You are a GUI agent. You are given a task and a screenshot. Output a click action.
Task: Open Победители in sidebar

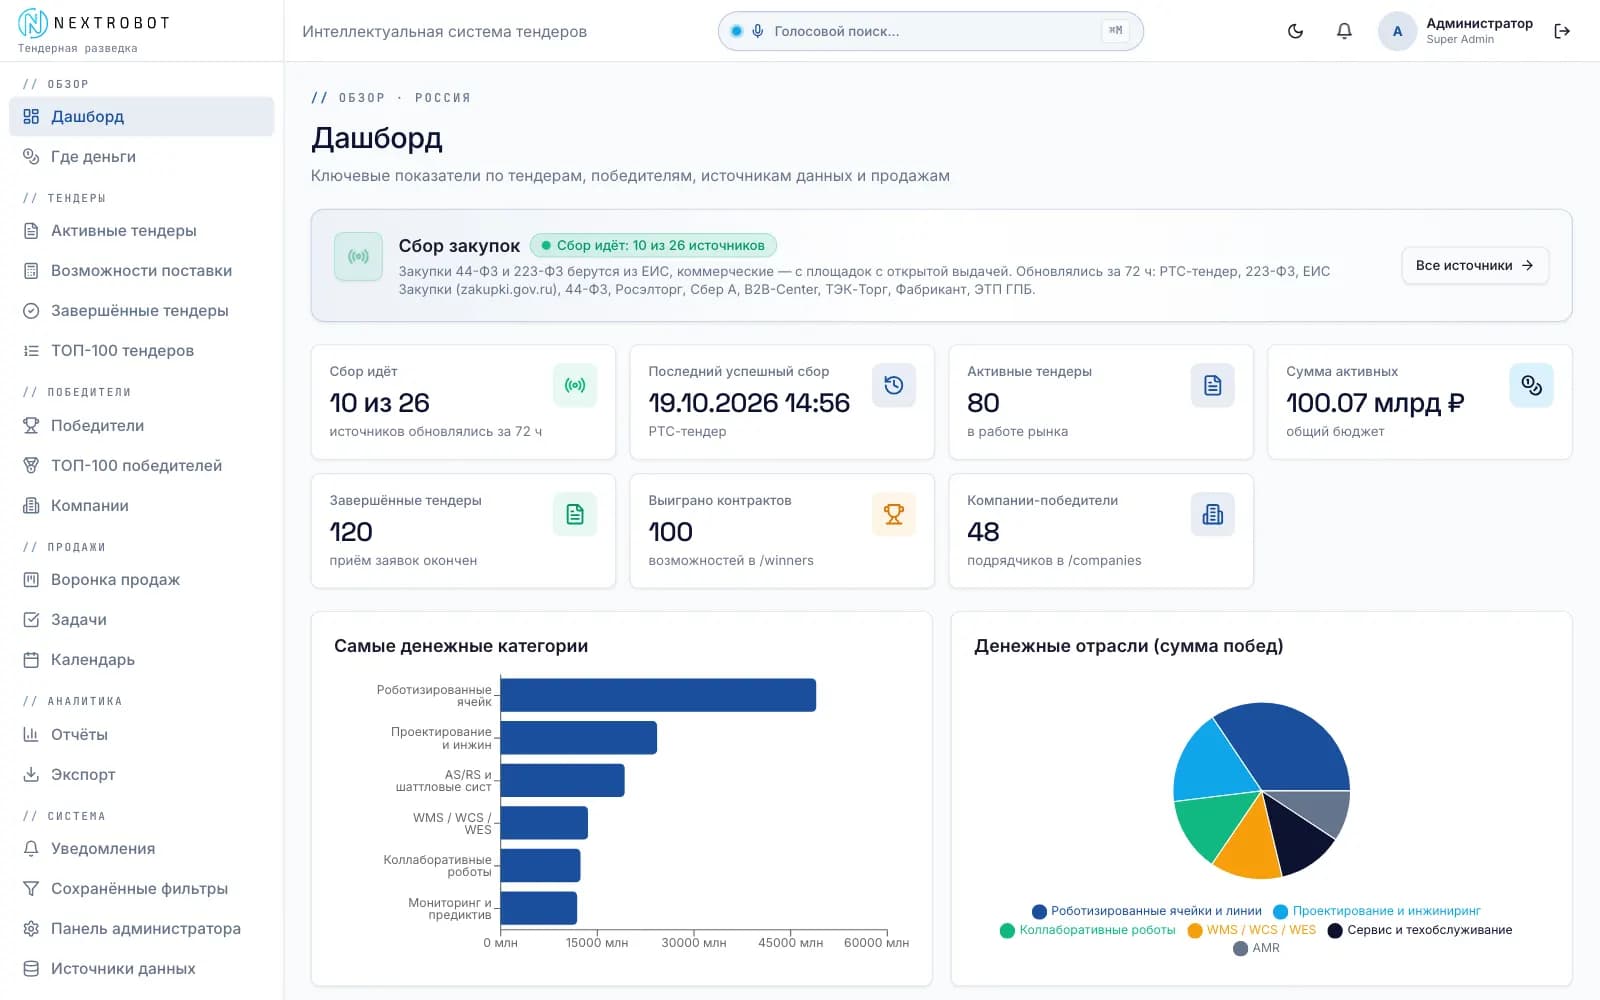(141, 425)
